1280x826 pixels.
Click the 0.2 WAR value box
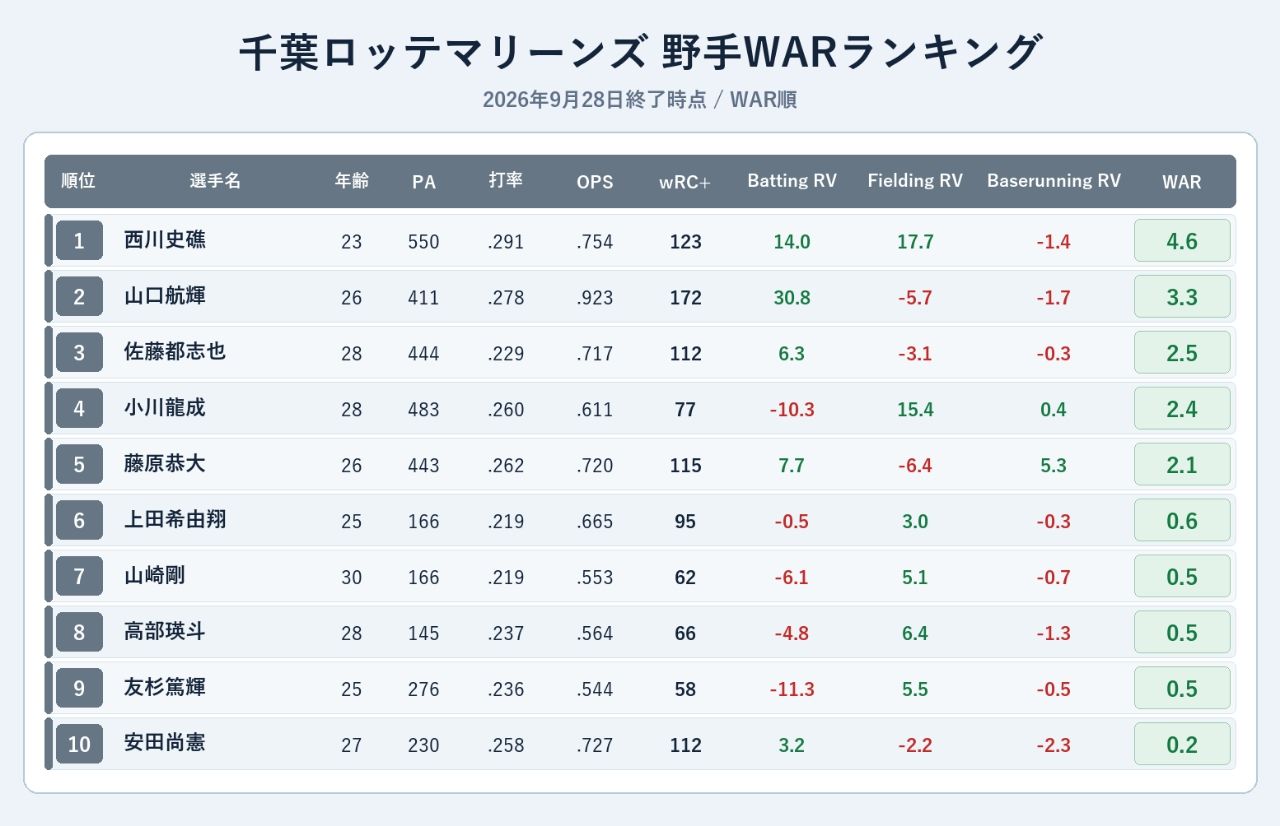(x=1182, y=745)
